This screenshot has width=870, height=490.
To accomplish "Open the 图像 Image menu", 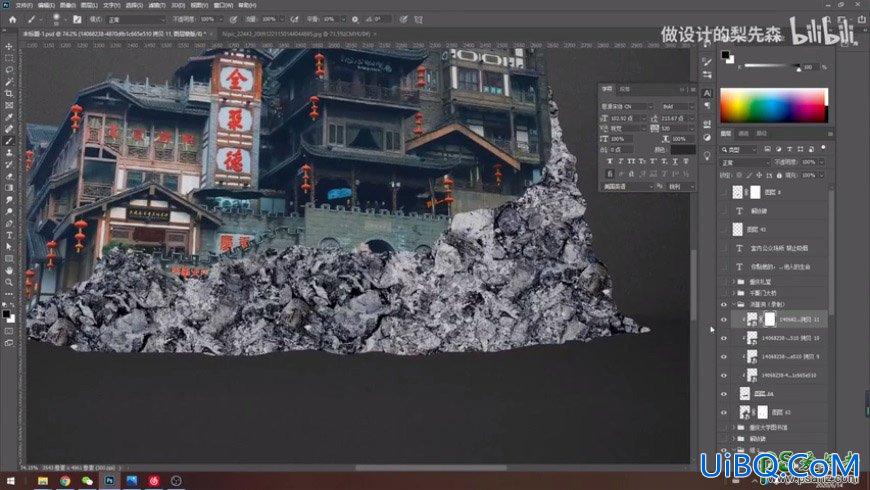I will pos(67,5).
